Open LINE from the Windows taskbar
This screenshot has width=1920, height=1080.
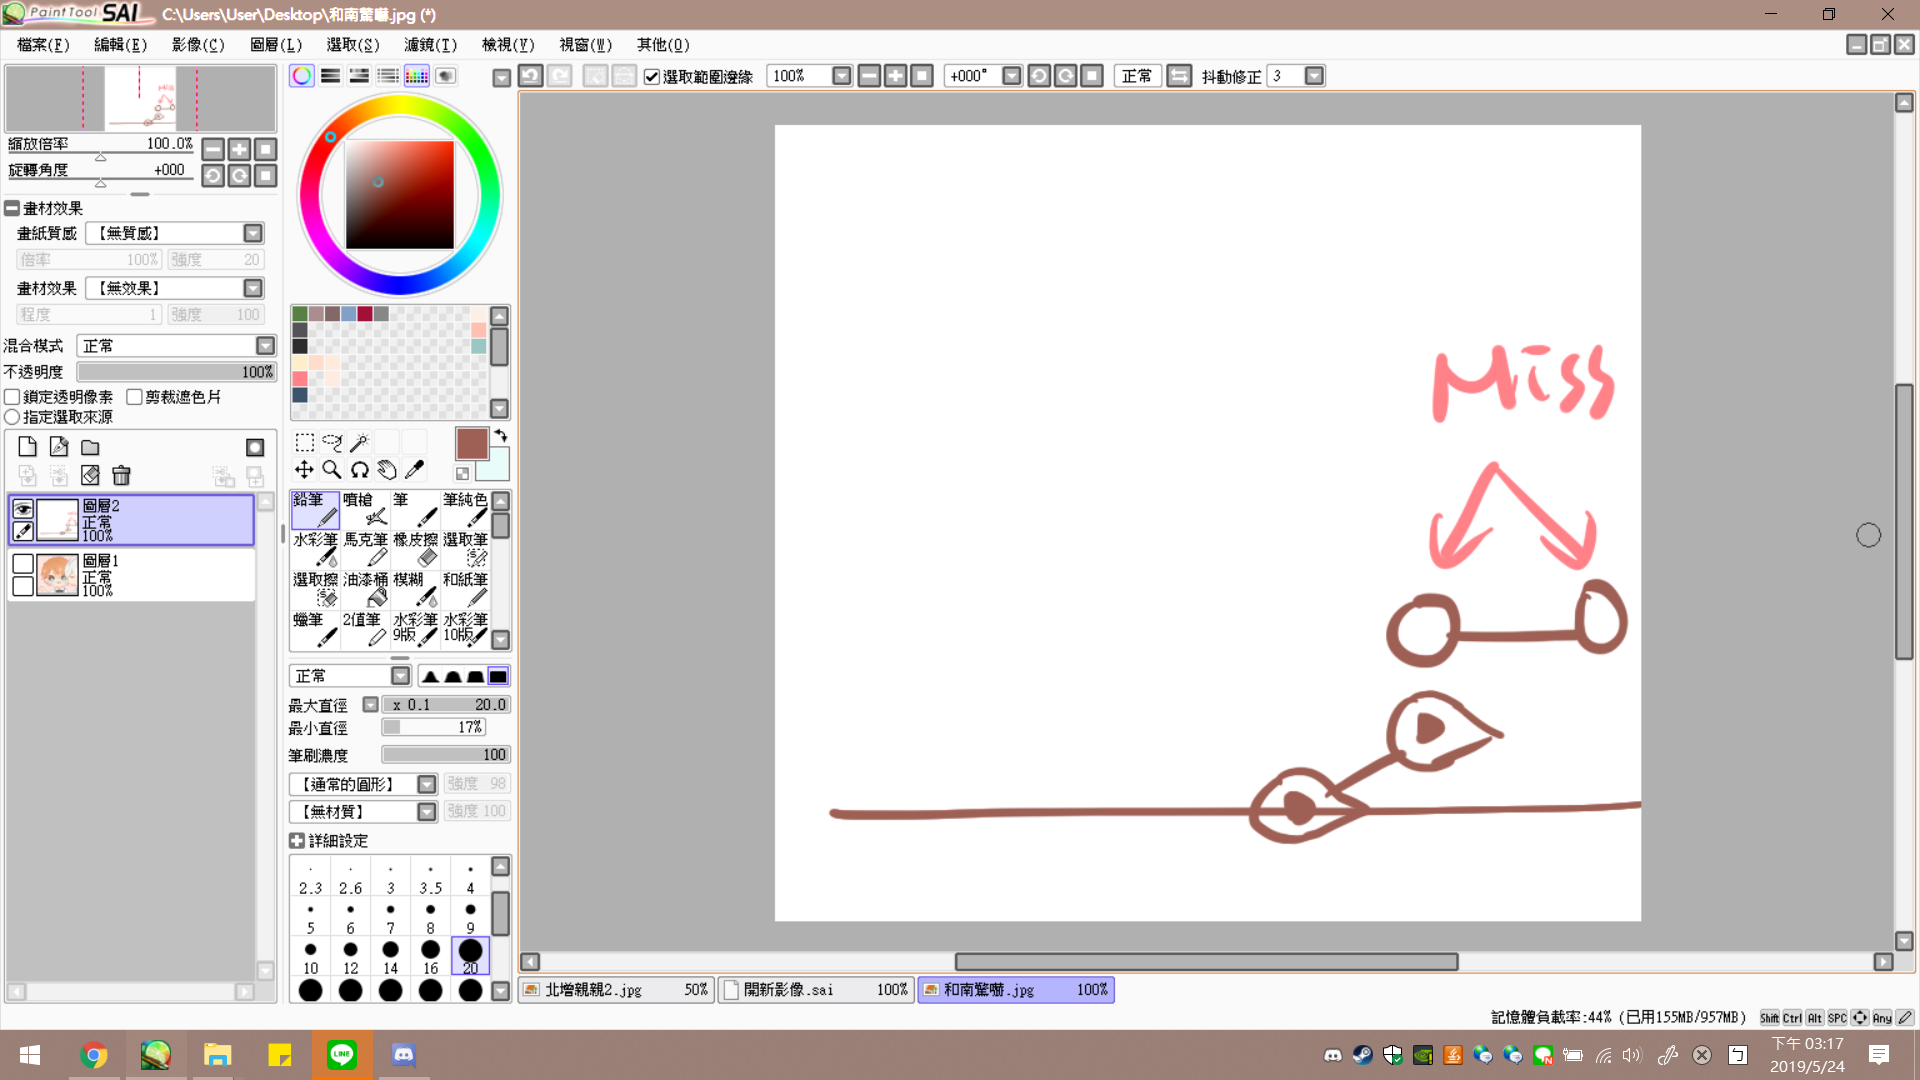coord(341,1055)
